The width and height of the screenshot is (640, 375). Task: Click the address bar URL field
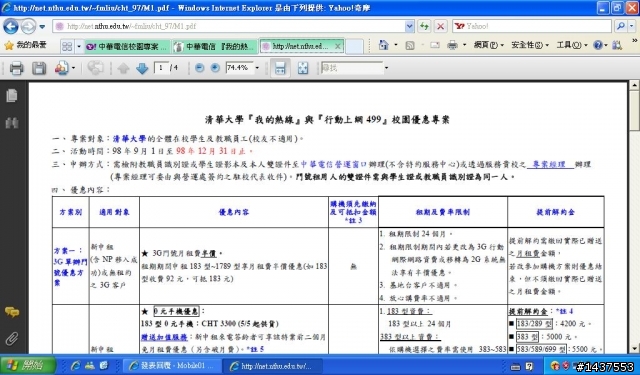229,27
